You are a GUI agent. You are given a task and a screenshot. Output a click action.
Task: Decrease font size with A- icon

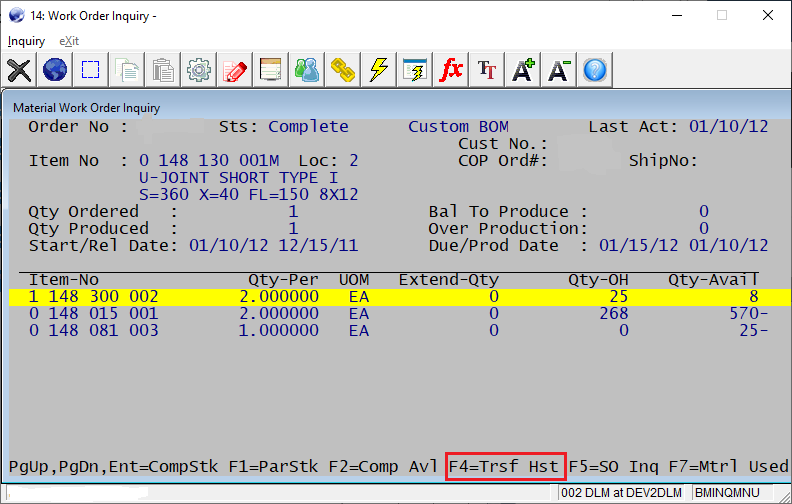tap(559, 70)
